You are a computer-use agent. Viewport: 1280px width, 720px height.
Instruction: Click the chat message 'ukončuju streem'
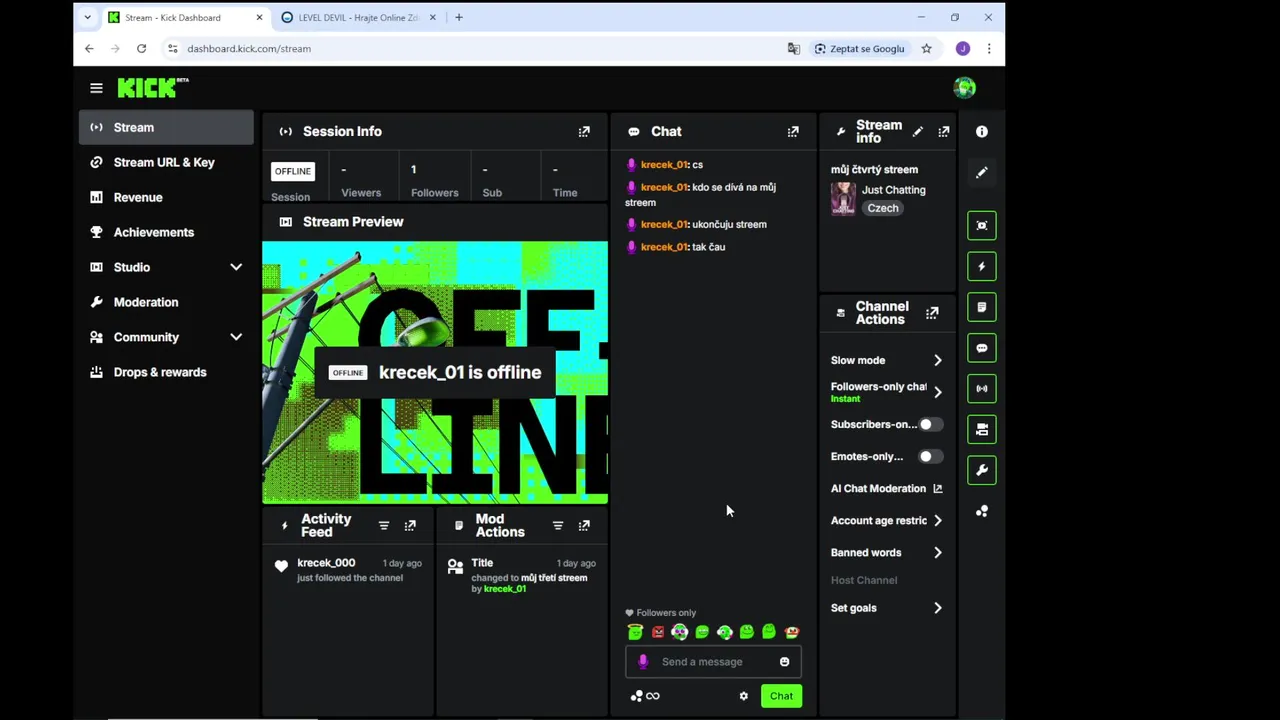(x=730, y=224)
